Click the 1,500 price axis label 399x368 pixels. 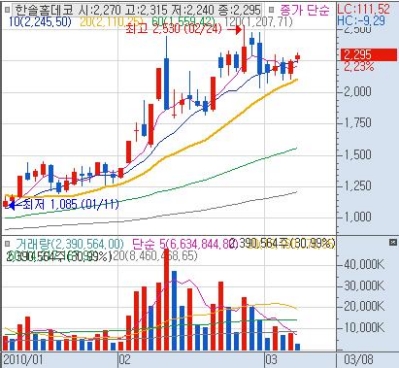point(357,154)
